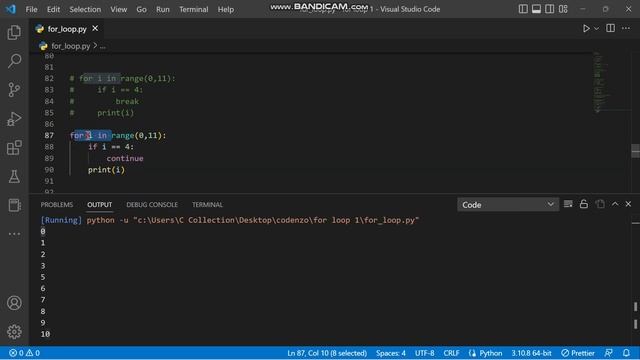
Task: Close the for_loop.py editor tab
Action: pos(95,29)
